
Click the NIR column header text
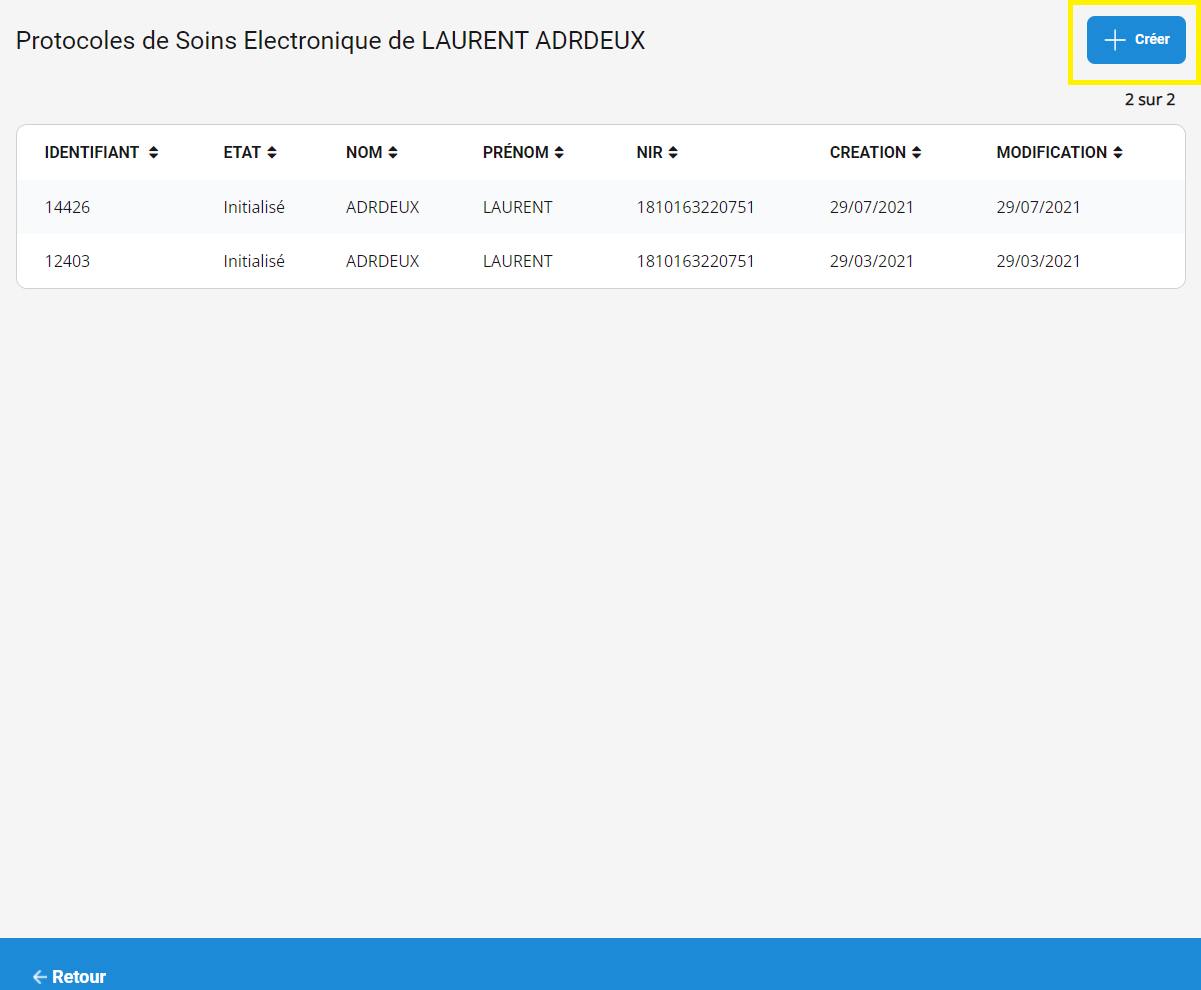(650, 153)
